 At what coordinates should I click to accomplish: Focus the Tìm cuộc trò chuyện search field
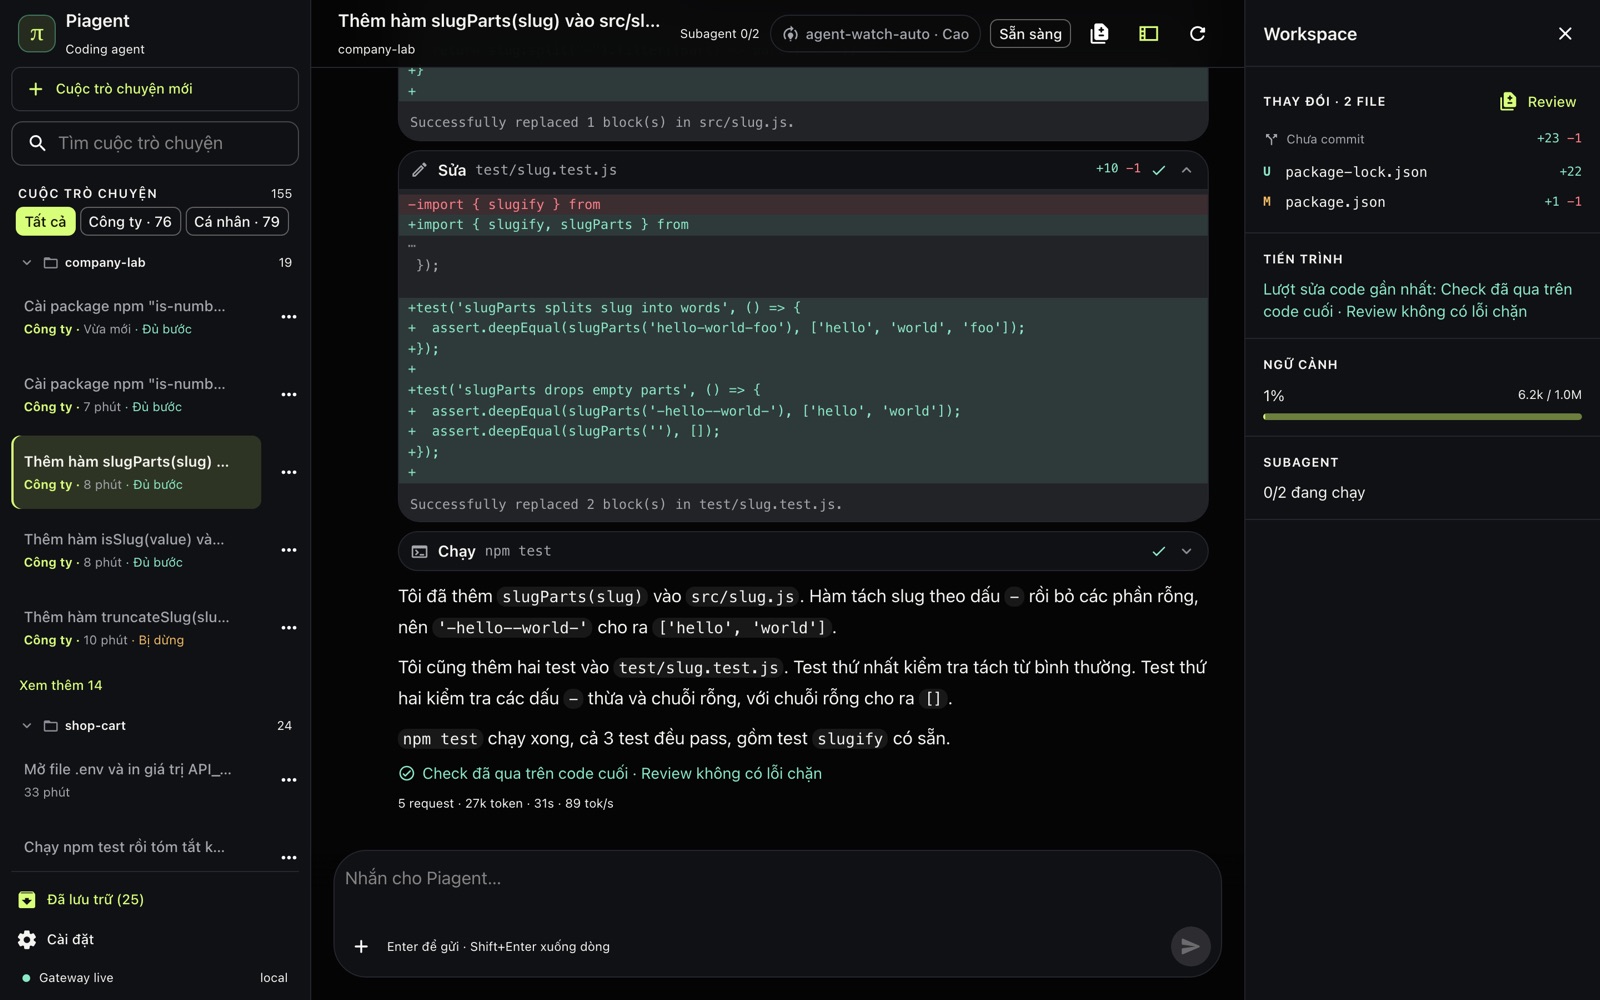155,143
